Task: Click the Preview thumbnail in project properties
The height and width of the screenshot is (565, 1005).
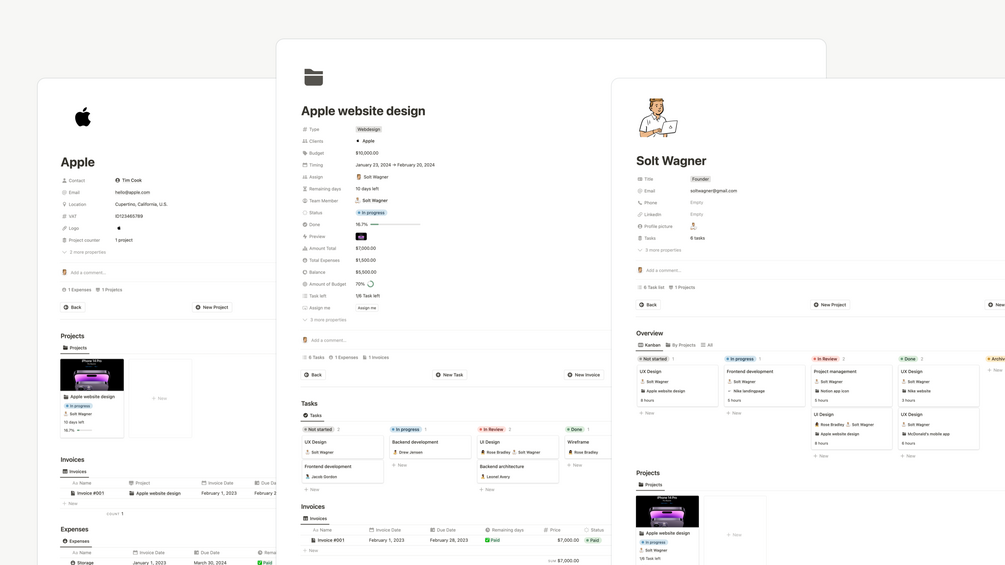Action: [x=361, y=236]
